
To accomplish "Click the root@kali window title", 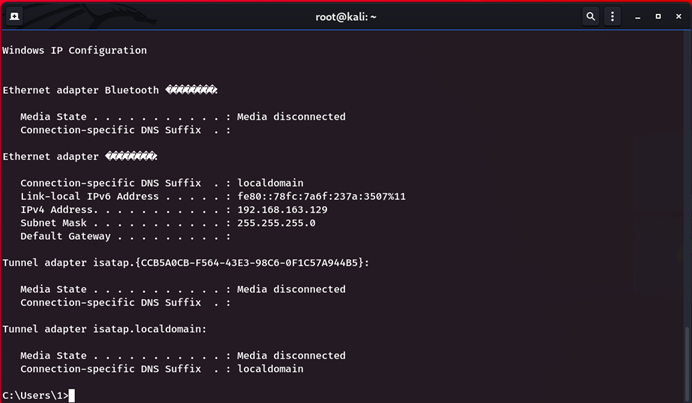I will coord(345,17).
